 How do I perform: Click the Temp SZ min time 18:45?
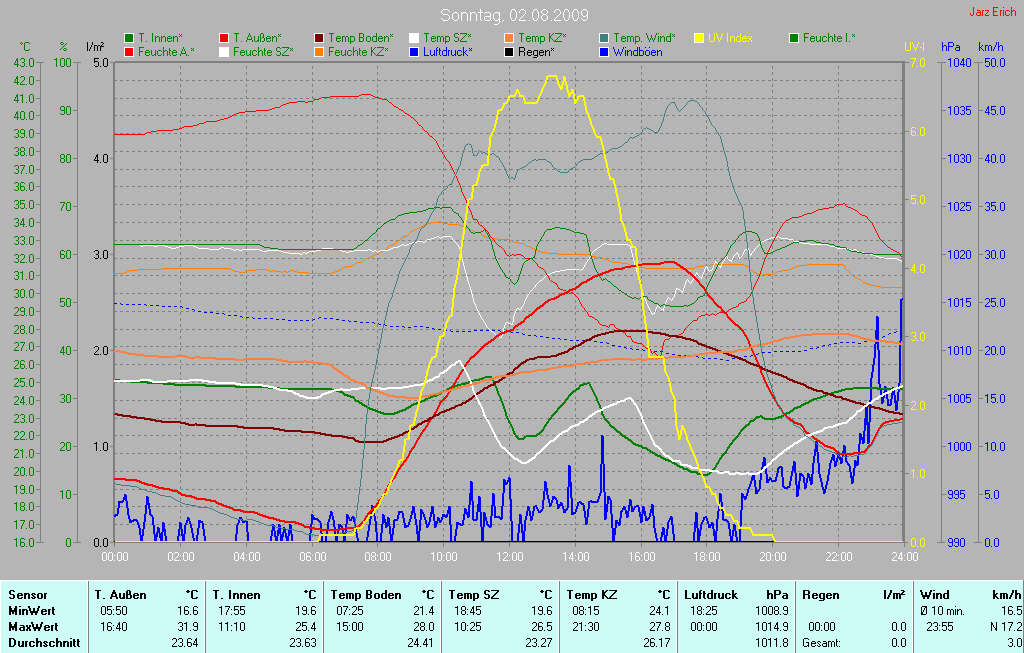coord(468,611)
